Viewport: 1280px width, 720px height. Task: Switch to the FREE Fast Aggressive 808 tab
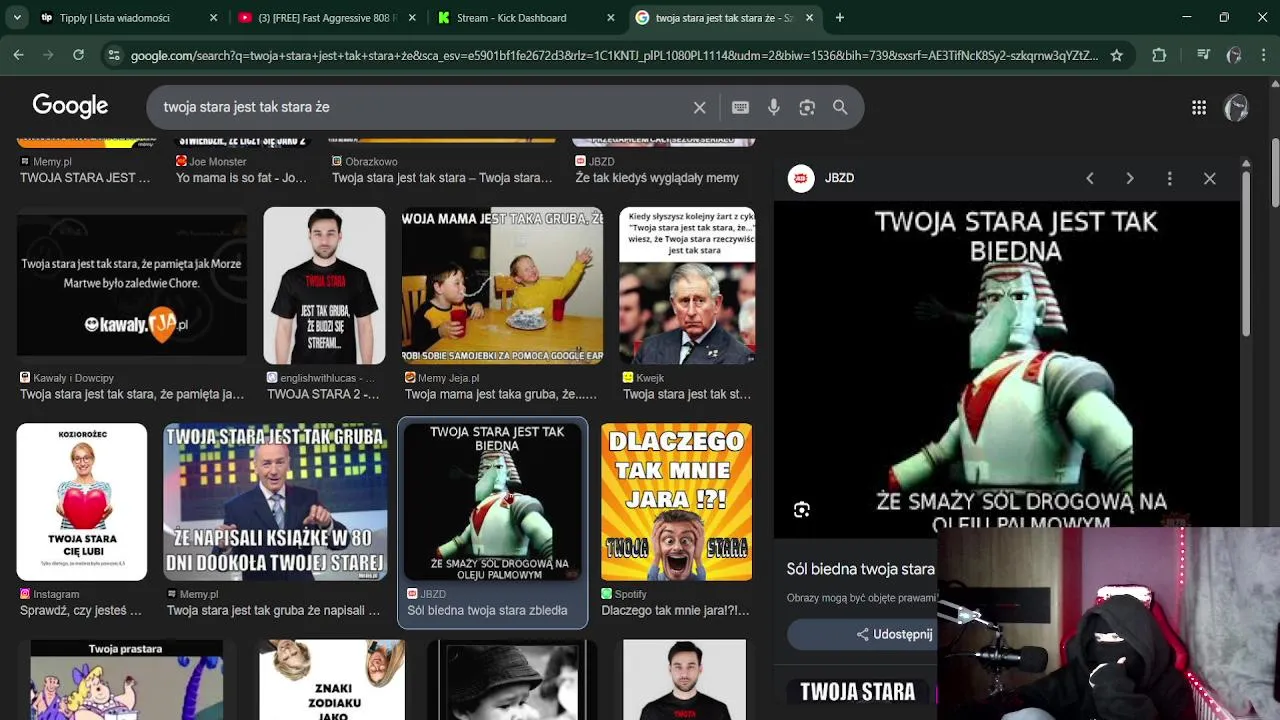[327, 18]
